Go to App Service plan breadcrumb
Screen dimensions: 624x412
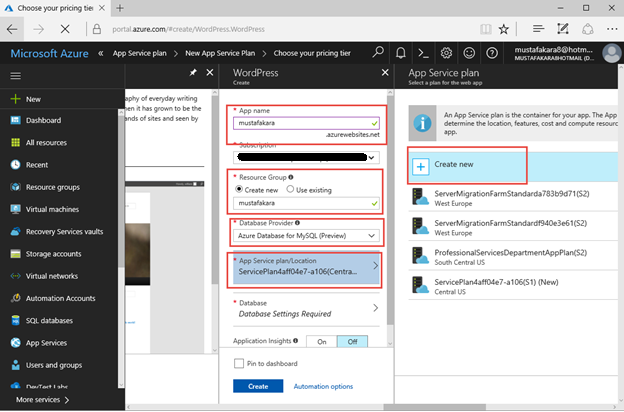click(140, 53)
